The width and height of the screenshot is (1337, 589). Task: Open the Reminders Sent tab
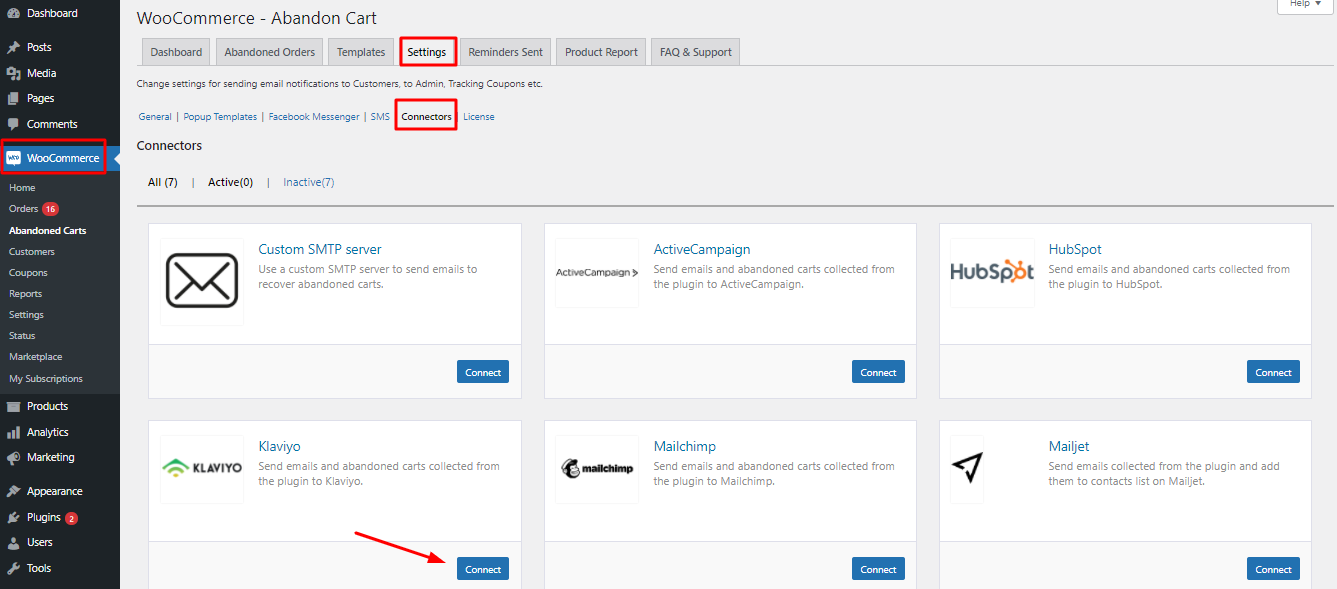point(506,52)
